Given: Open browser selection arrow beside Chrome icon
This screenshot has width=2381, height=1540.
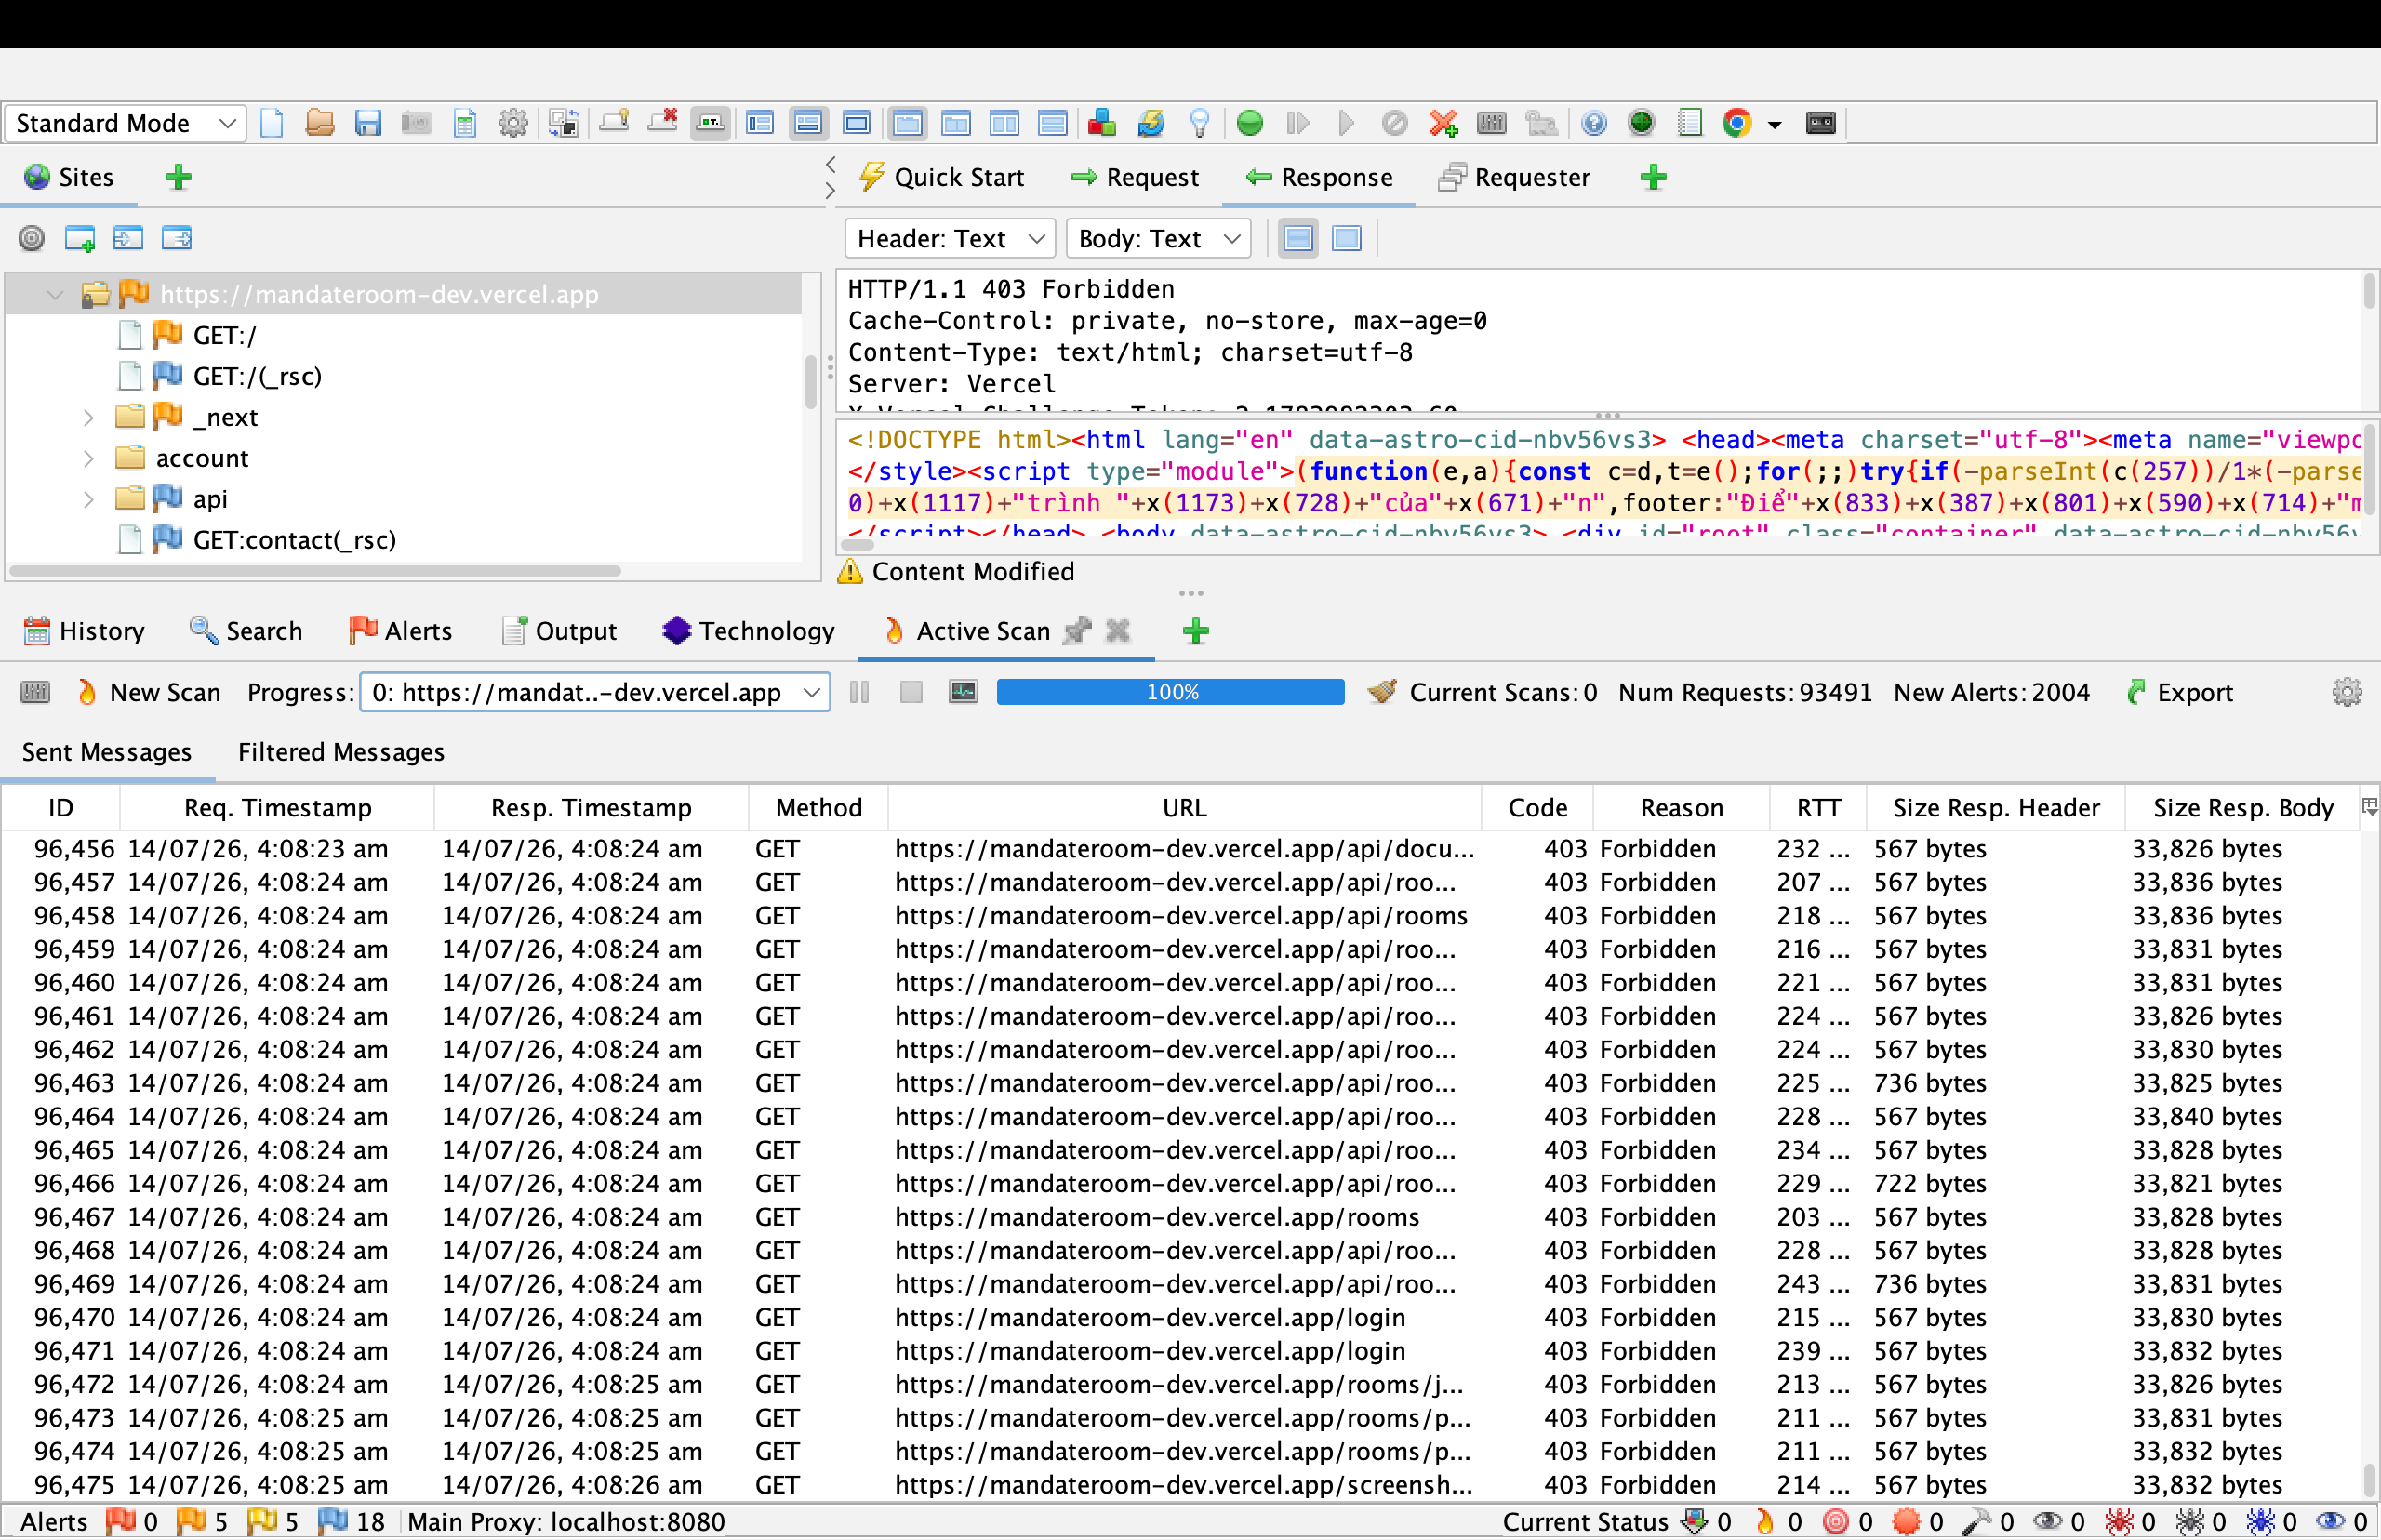Looking at the screenshot, I should [1775, 125].
